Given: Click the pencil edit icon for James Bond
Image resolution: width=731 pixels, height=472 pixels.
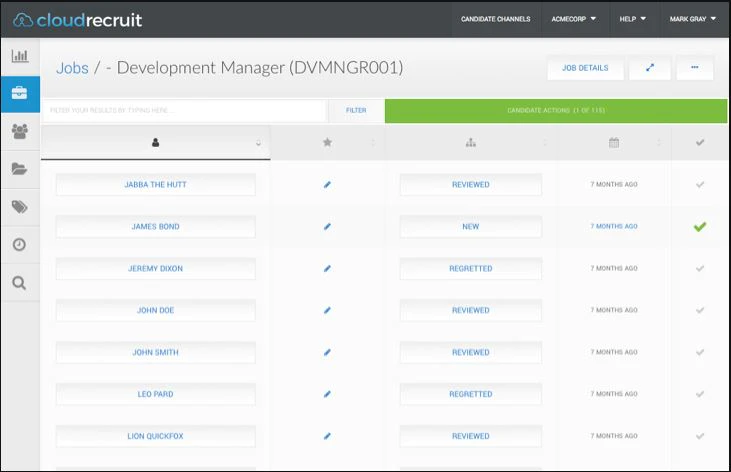Looking at the screenshot, I should pyautogui.click(x=327, y=227).
